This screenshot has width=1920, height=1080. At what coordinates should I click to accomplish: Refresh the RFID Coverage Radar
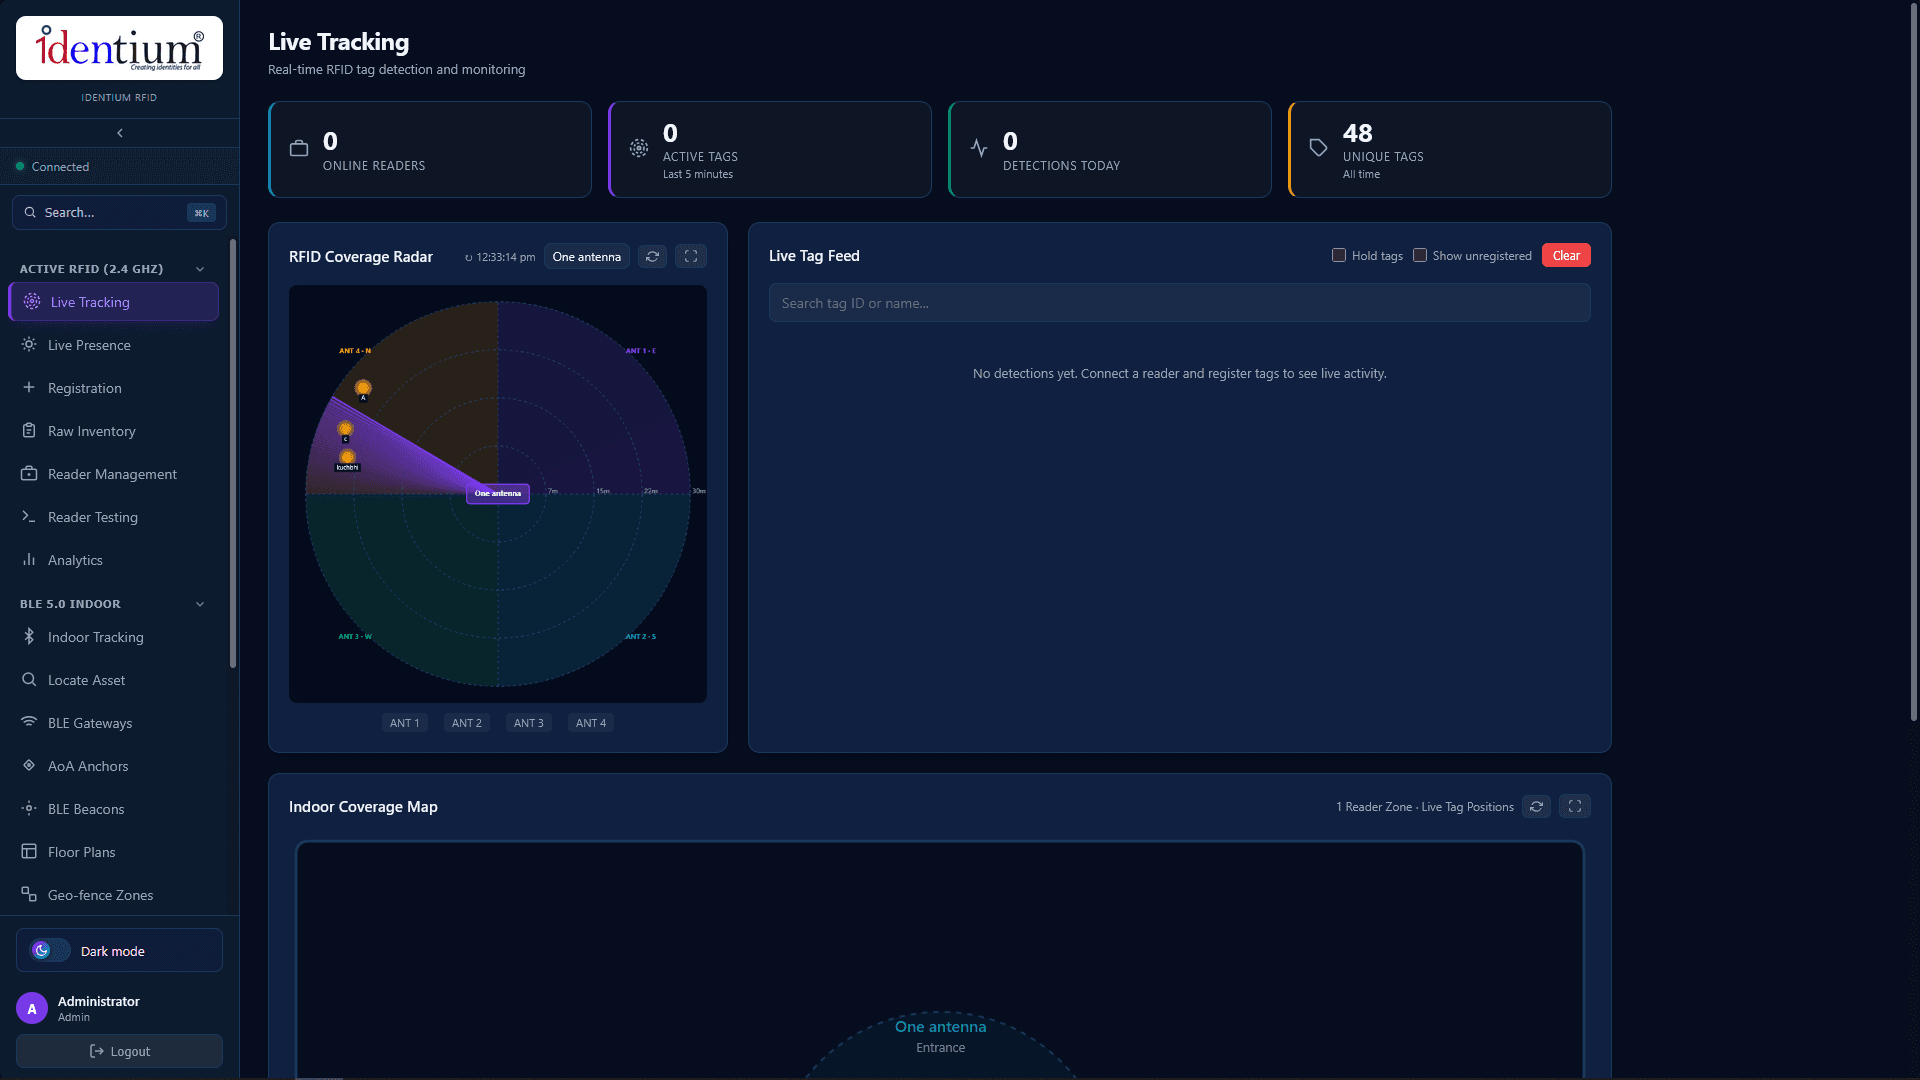point(652,257)
